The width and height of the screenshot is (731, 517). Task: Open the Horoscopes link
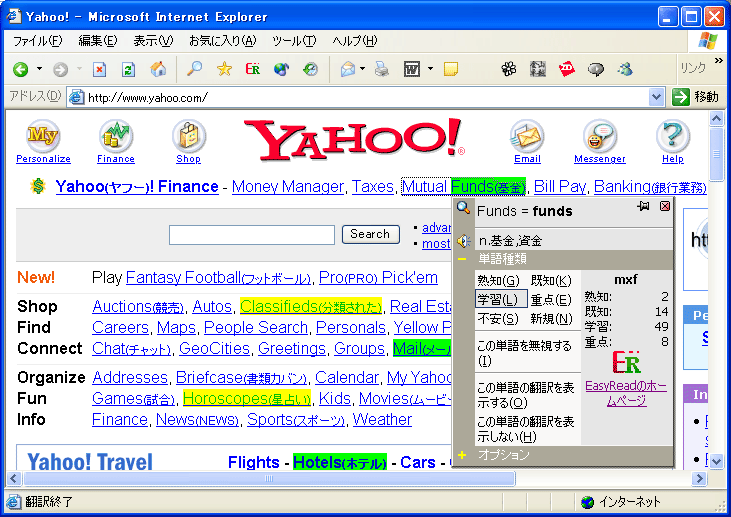point(247,399)
